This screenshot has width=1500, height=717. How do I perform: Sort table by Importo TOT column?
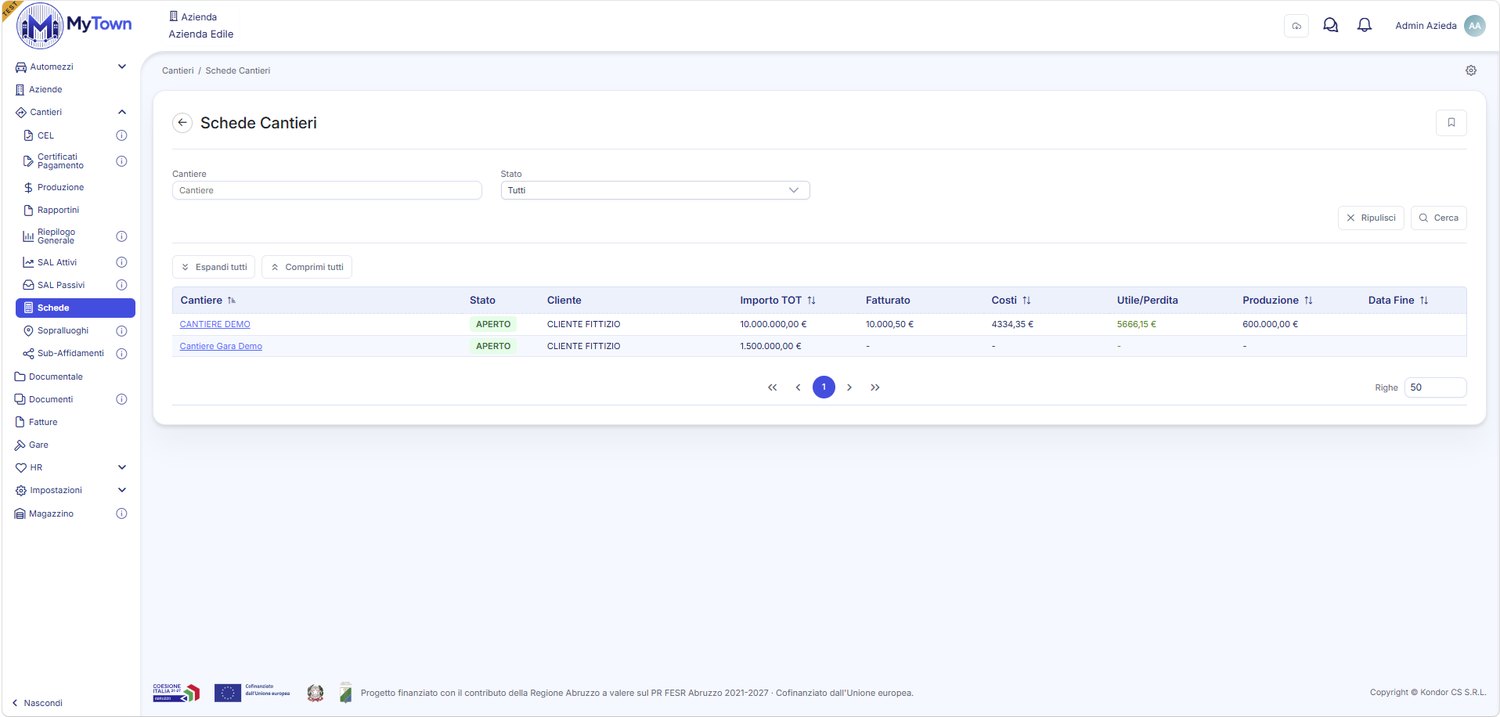click(811, 300)
